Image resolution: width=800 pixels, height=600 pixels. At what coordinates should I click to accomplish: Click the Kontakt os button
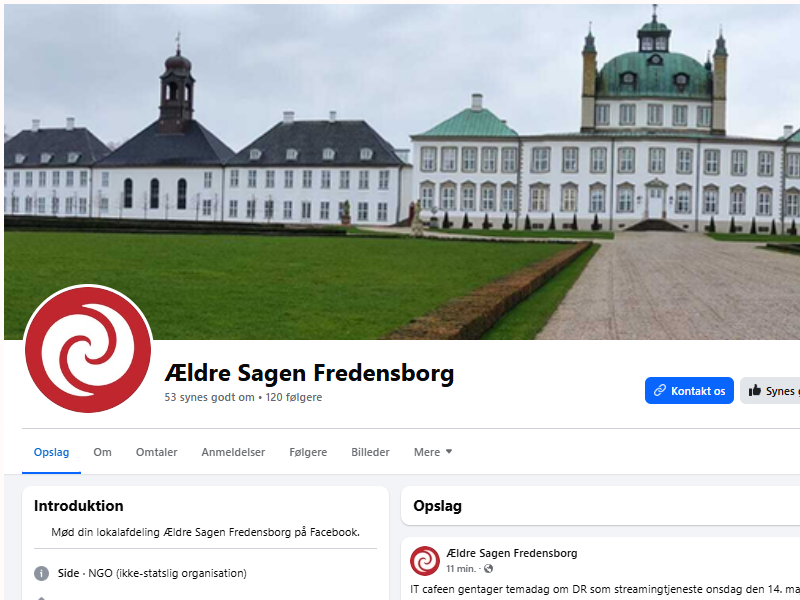(x=689, y=391)
